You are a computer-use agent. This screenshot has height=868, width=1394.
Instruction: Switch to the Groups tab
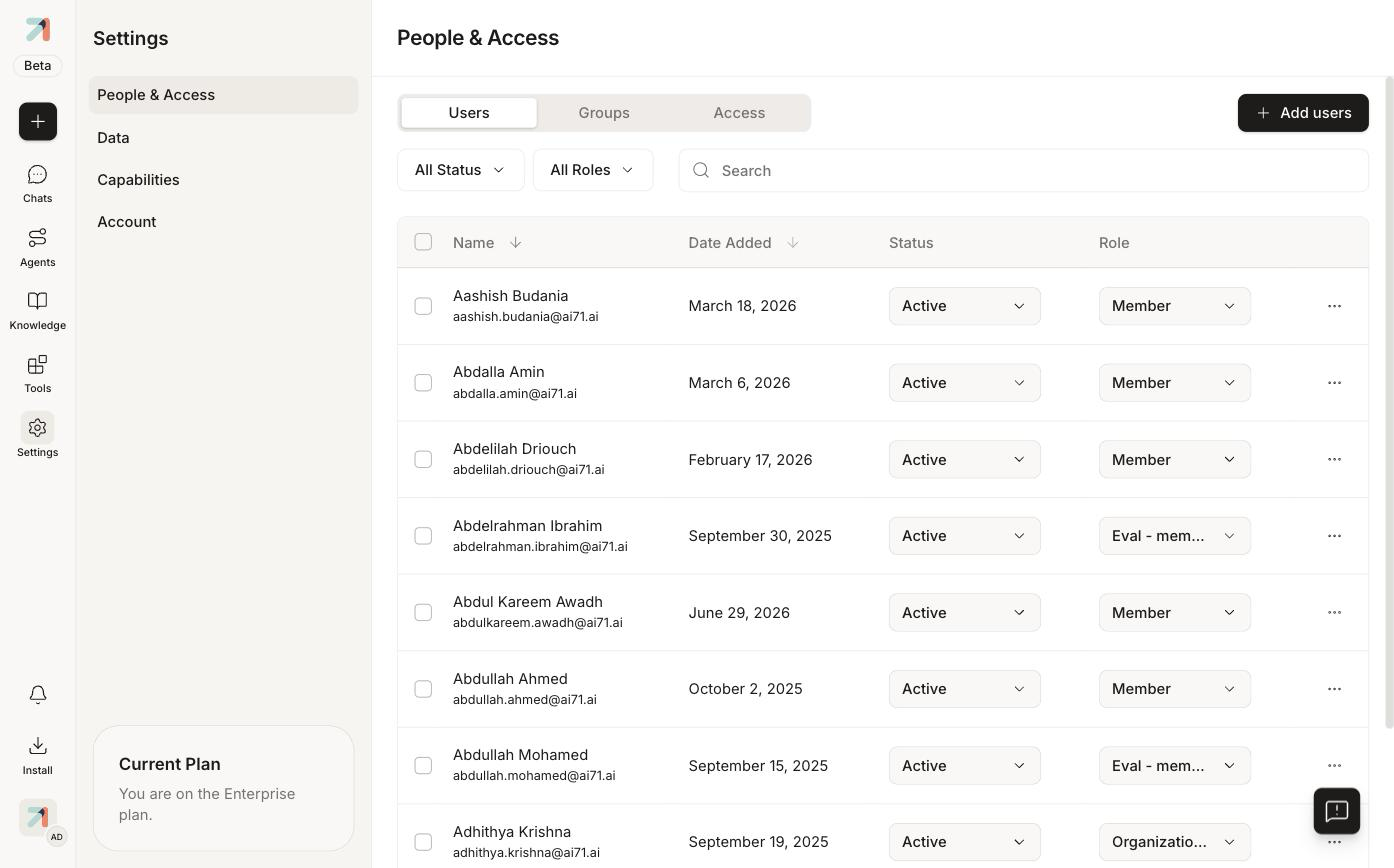[x=604, y=113]
